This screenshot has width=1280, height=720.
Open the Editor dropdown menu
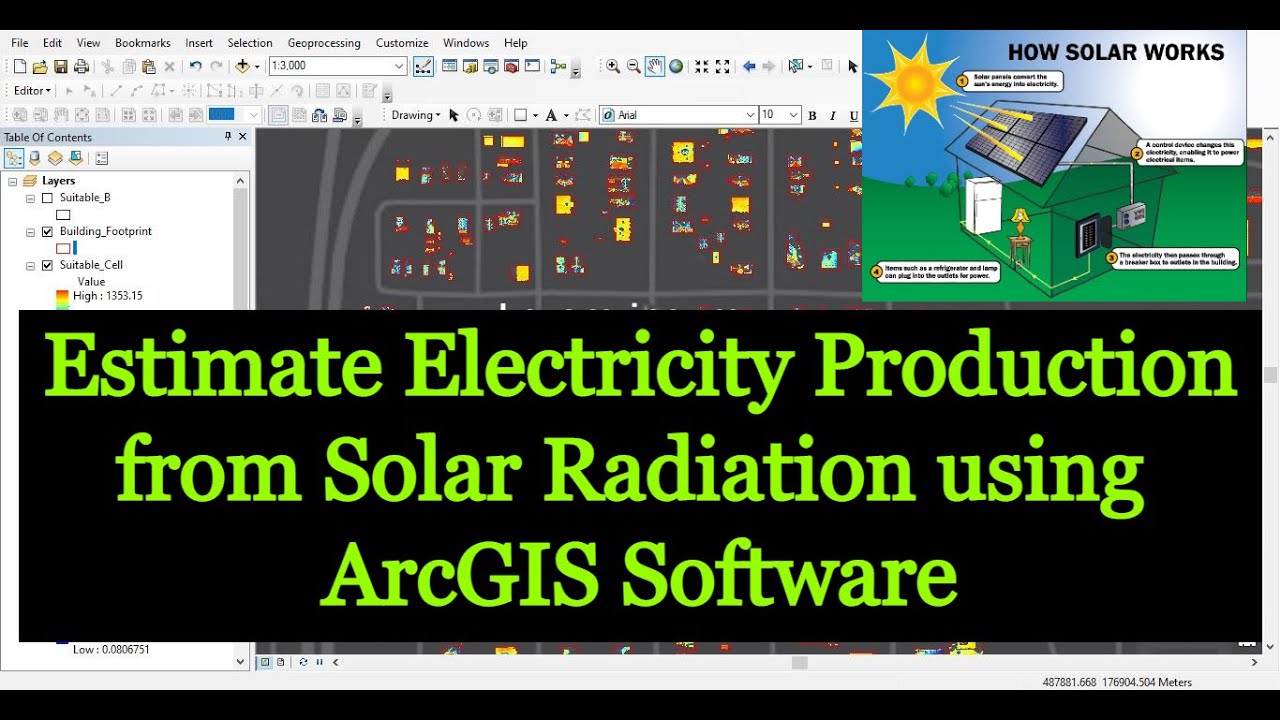(32, 91)
